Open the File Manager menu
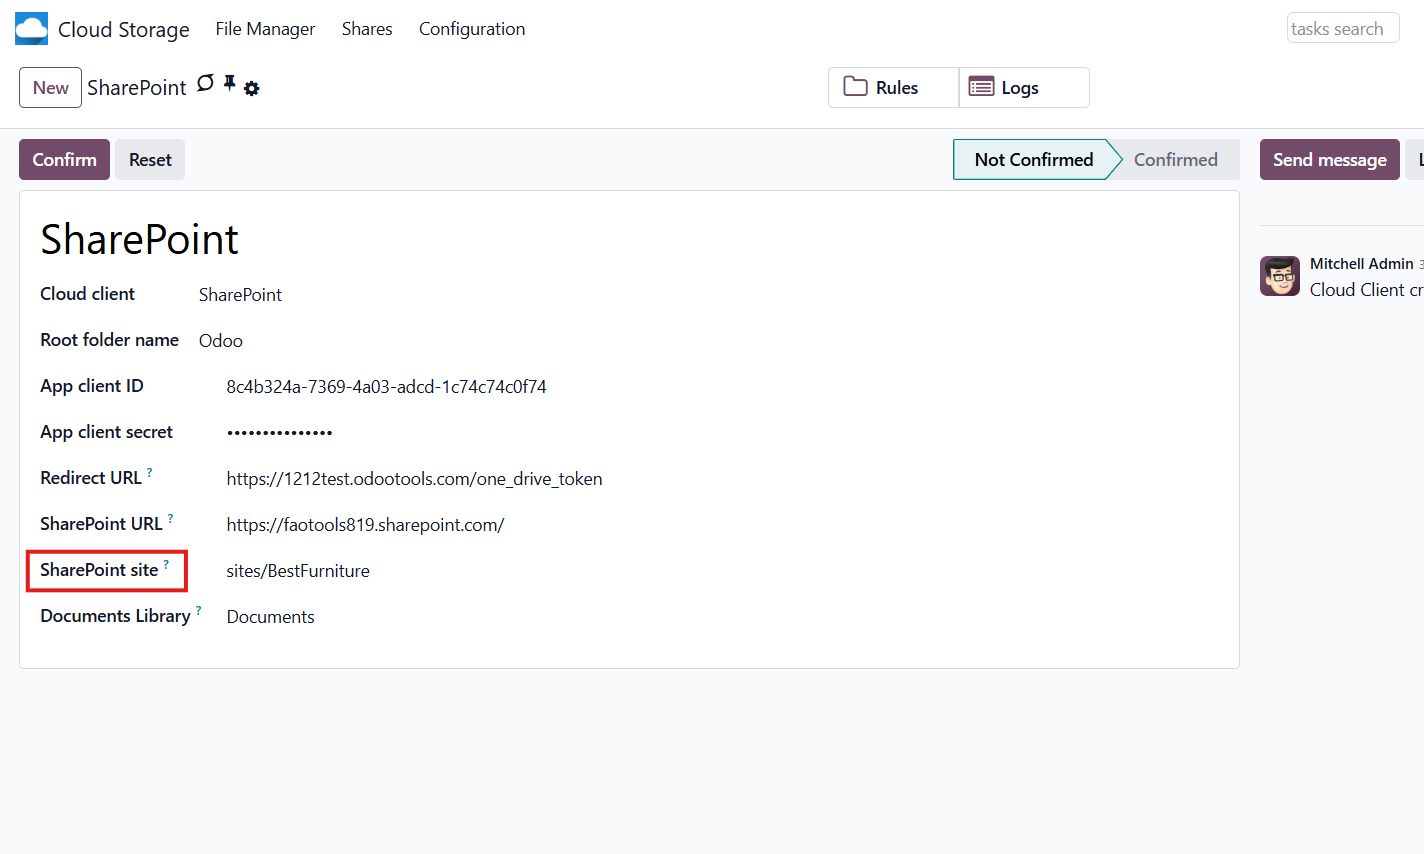 tap(265, 29)
